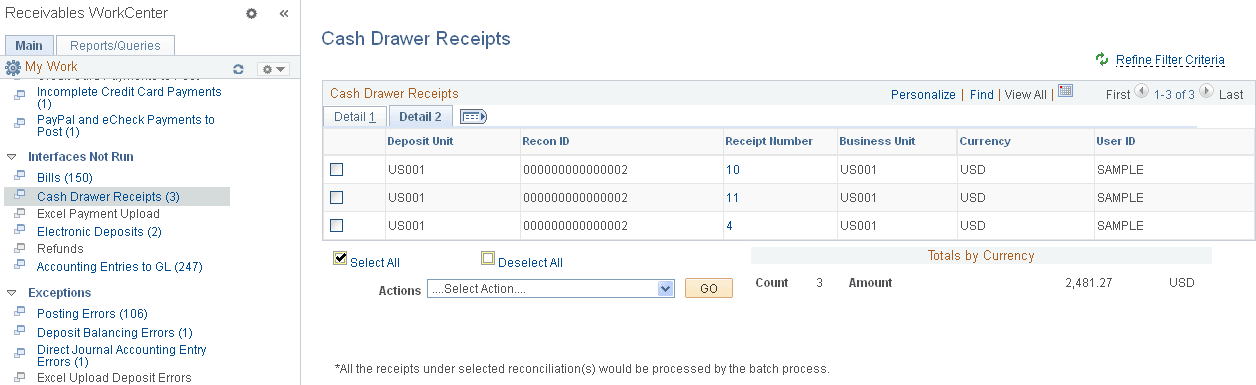The width and height of the screenshot is (1256, 385).
Task: Click the GO button
Action: (x=709, y=288)
